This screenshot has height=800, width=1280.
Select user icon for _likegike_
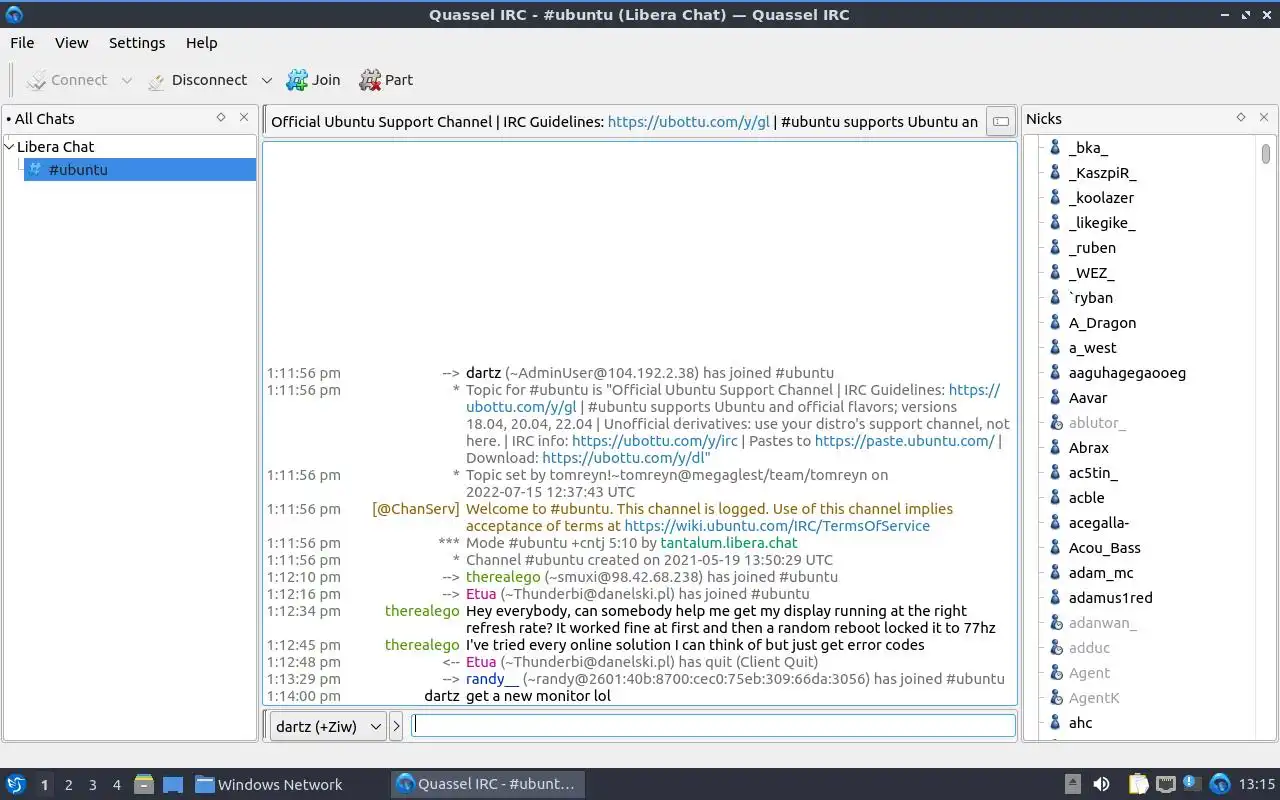coord(1054,223)
